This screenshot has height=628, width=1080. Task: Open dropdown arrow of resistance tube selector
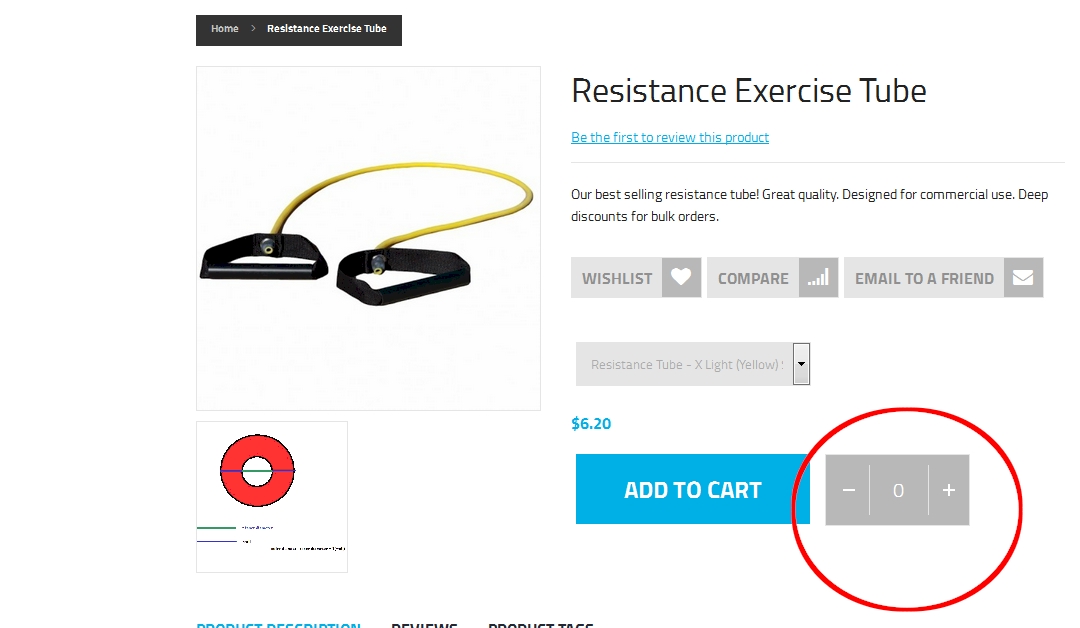click(801, 364)
